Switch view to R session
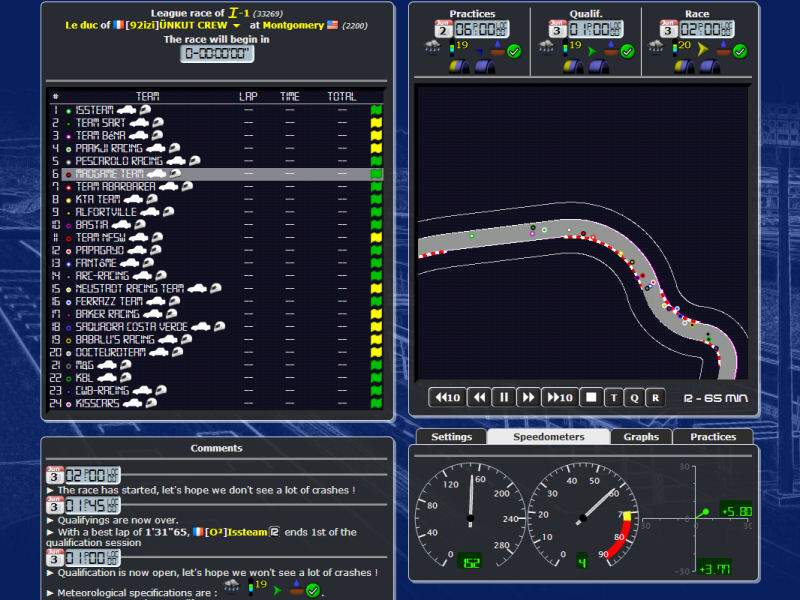 (655, 397)
